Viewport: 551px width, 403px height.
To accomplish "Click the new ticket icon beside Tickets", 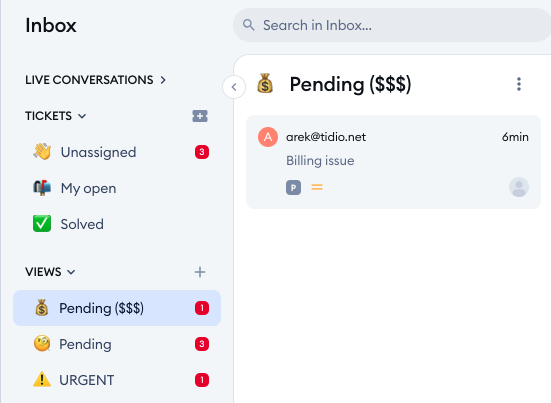I will click(200, 116).
